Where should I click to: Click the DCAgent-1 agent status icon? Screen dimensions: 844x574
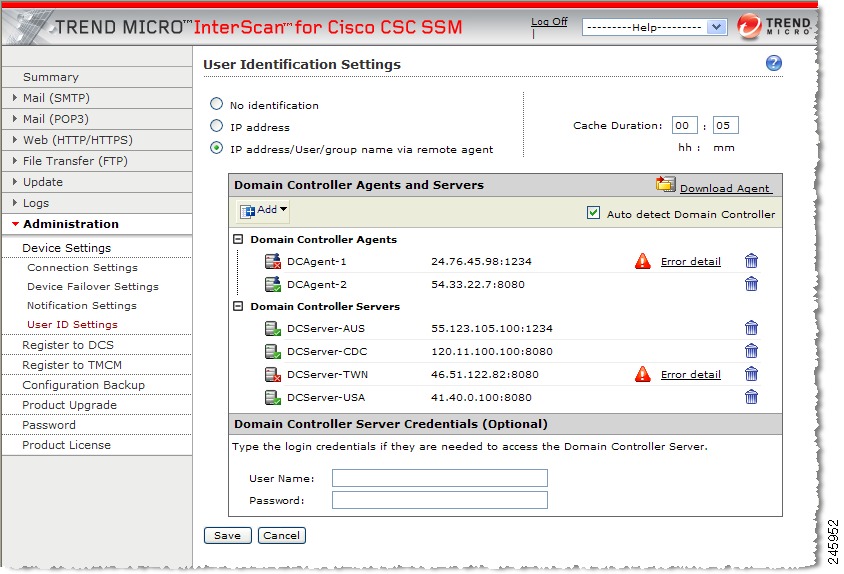(273, 261)
